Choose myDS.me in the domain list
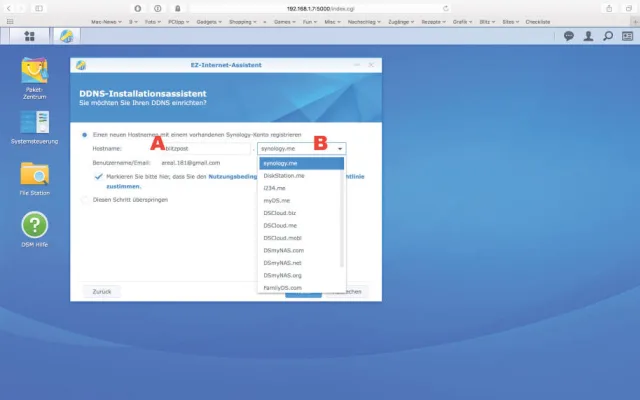 (302, 200)
